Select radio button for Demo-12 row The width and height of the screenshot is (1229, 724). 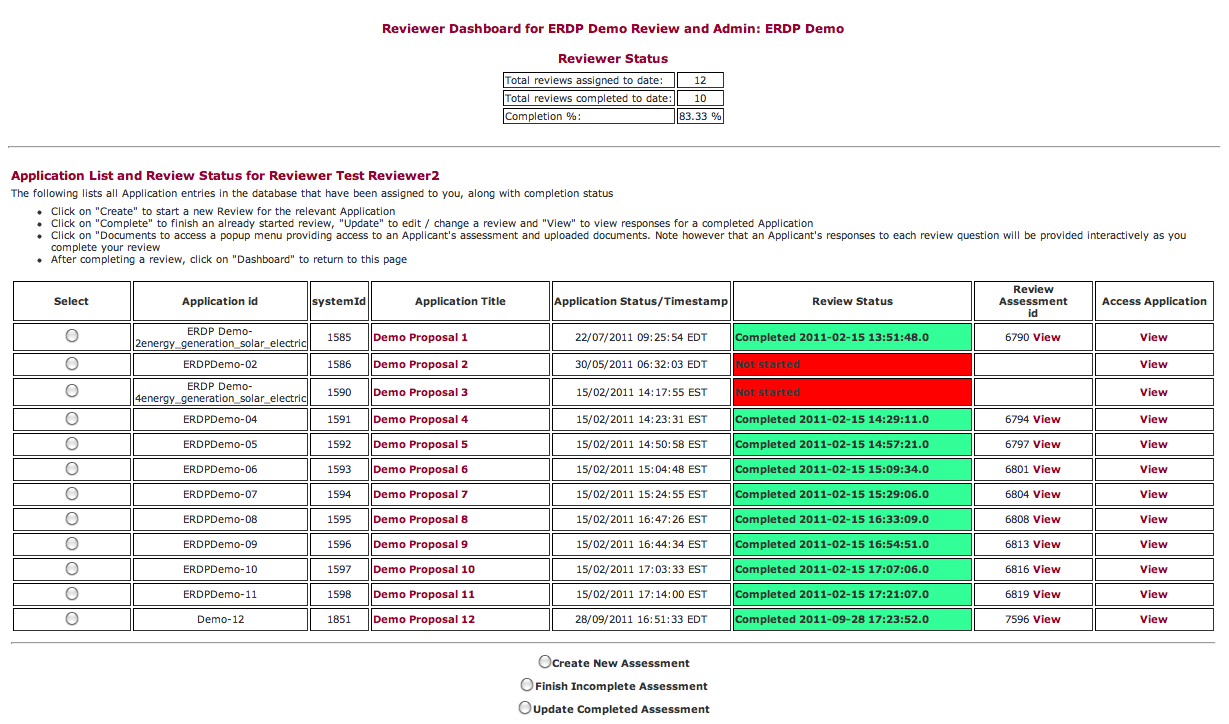pyautogui.click(x=72, y=619)
